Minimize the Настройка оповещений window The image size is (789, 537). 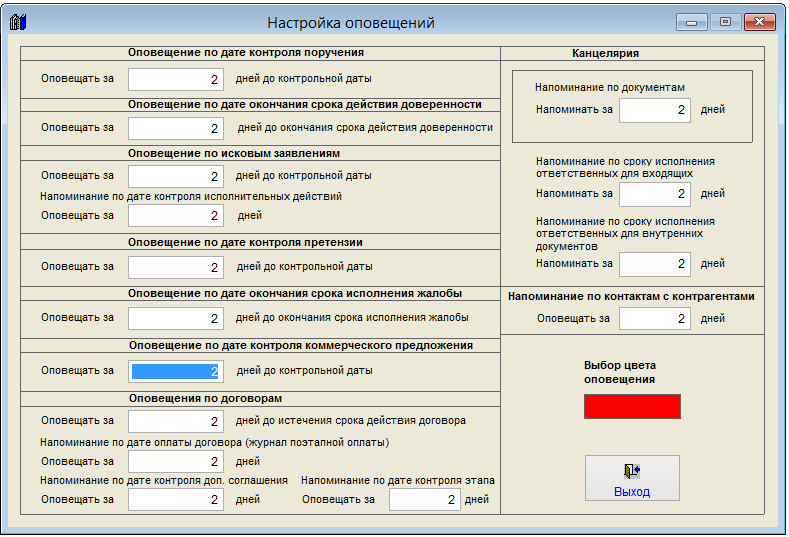[692, 22]
